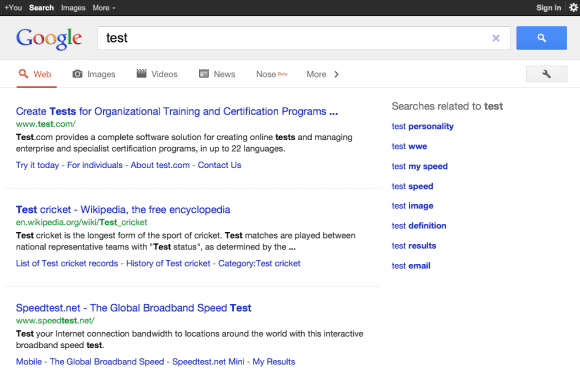Open Test cricket Wikipedia result
Screen dimensions: 580x368
(x=123, y=209)
